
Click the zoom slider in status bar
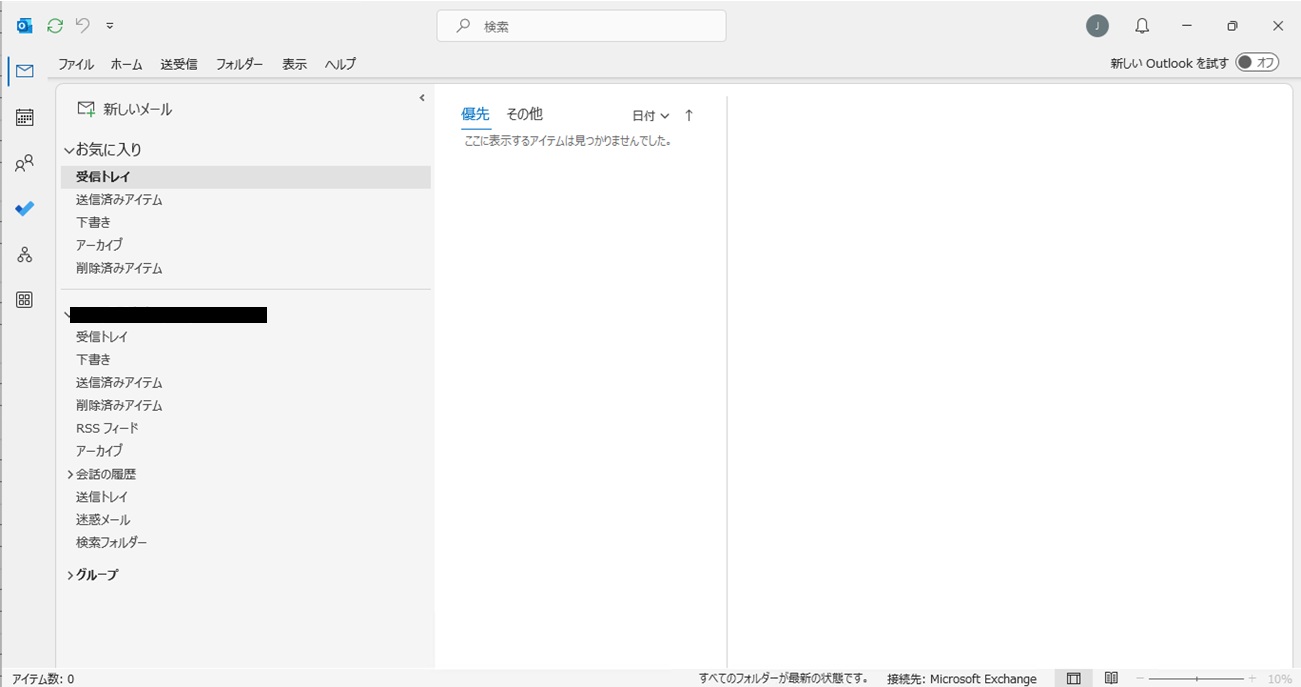pyautogui.click(x=1198, y=679)
